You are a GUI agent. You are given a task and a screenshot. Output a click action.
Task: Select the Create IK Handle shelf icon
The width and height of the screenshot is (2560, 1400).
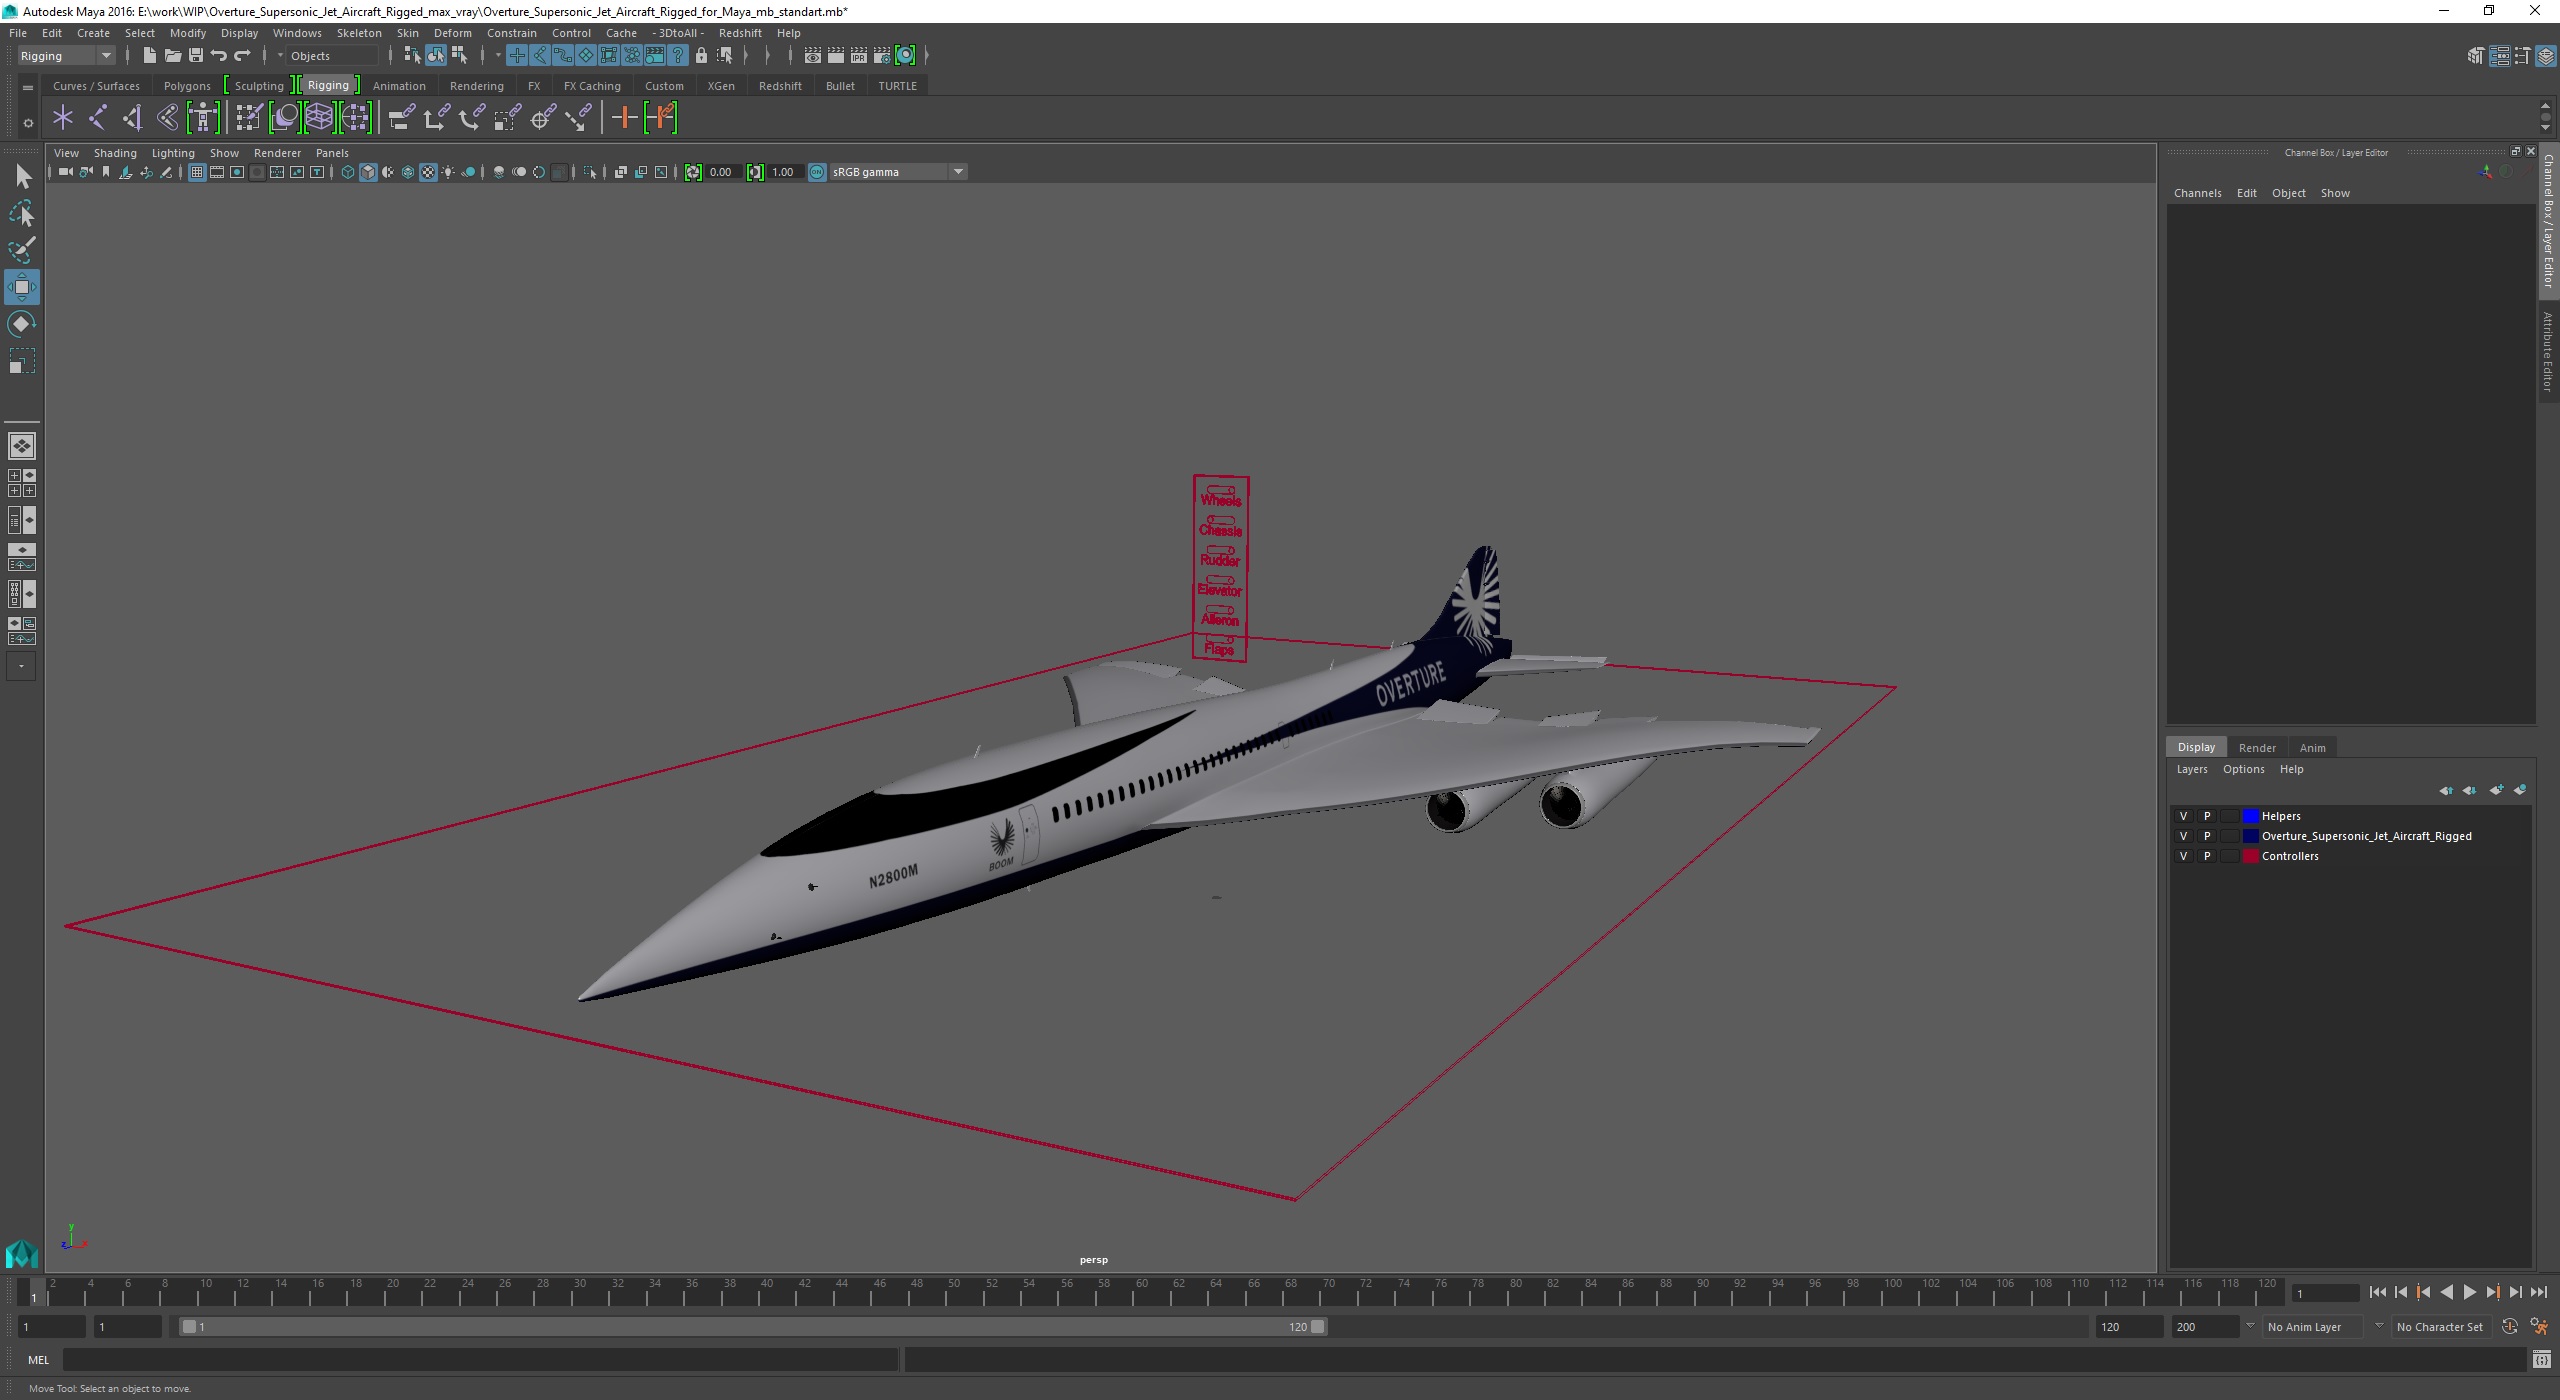(133, 118)
